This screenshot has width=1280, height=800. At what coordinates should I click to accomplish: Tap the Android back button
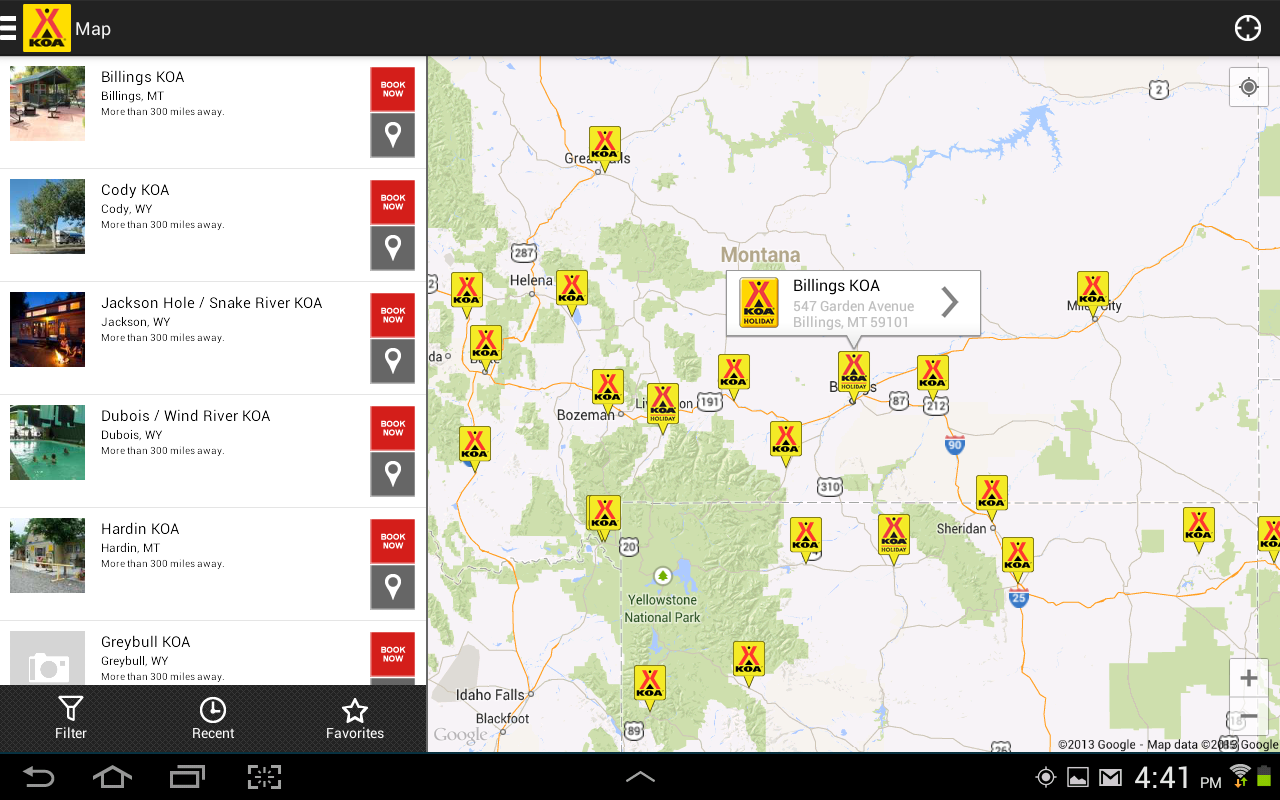39,777
